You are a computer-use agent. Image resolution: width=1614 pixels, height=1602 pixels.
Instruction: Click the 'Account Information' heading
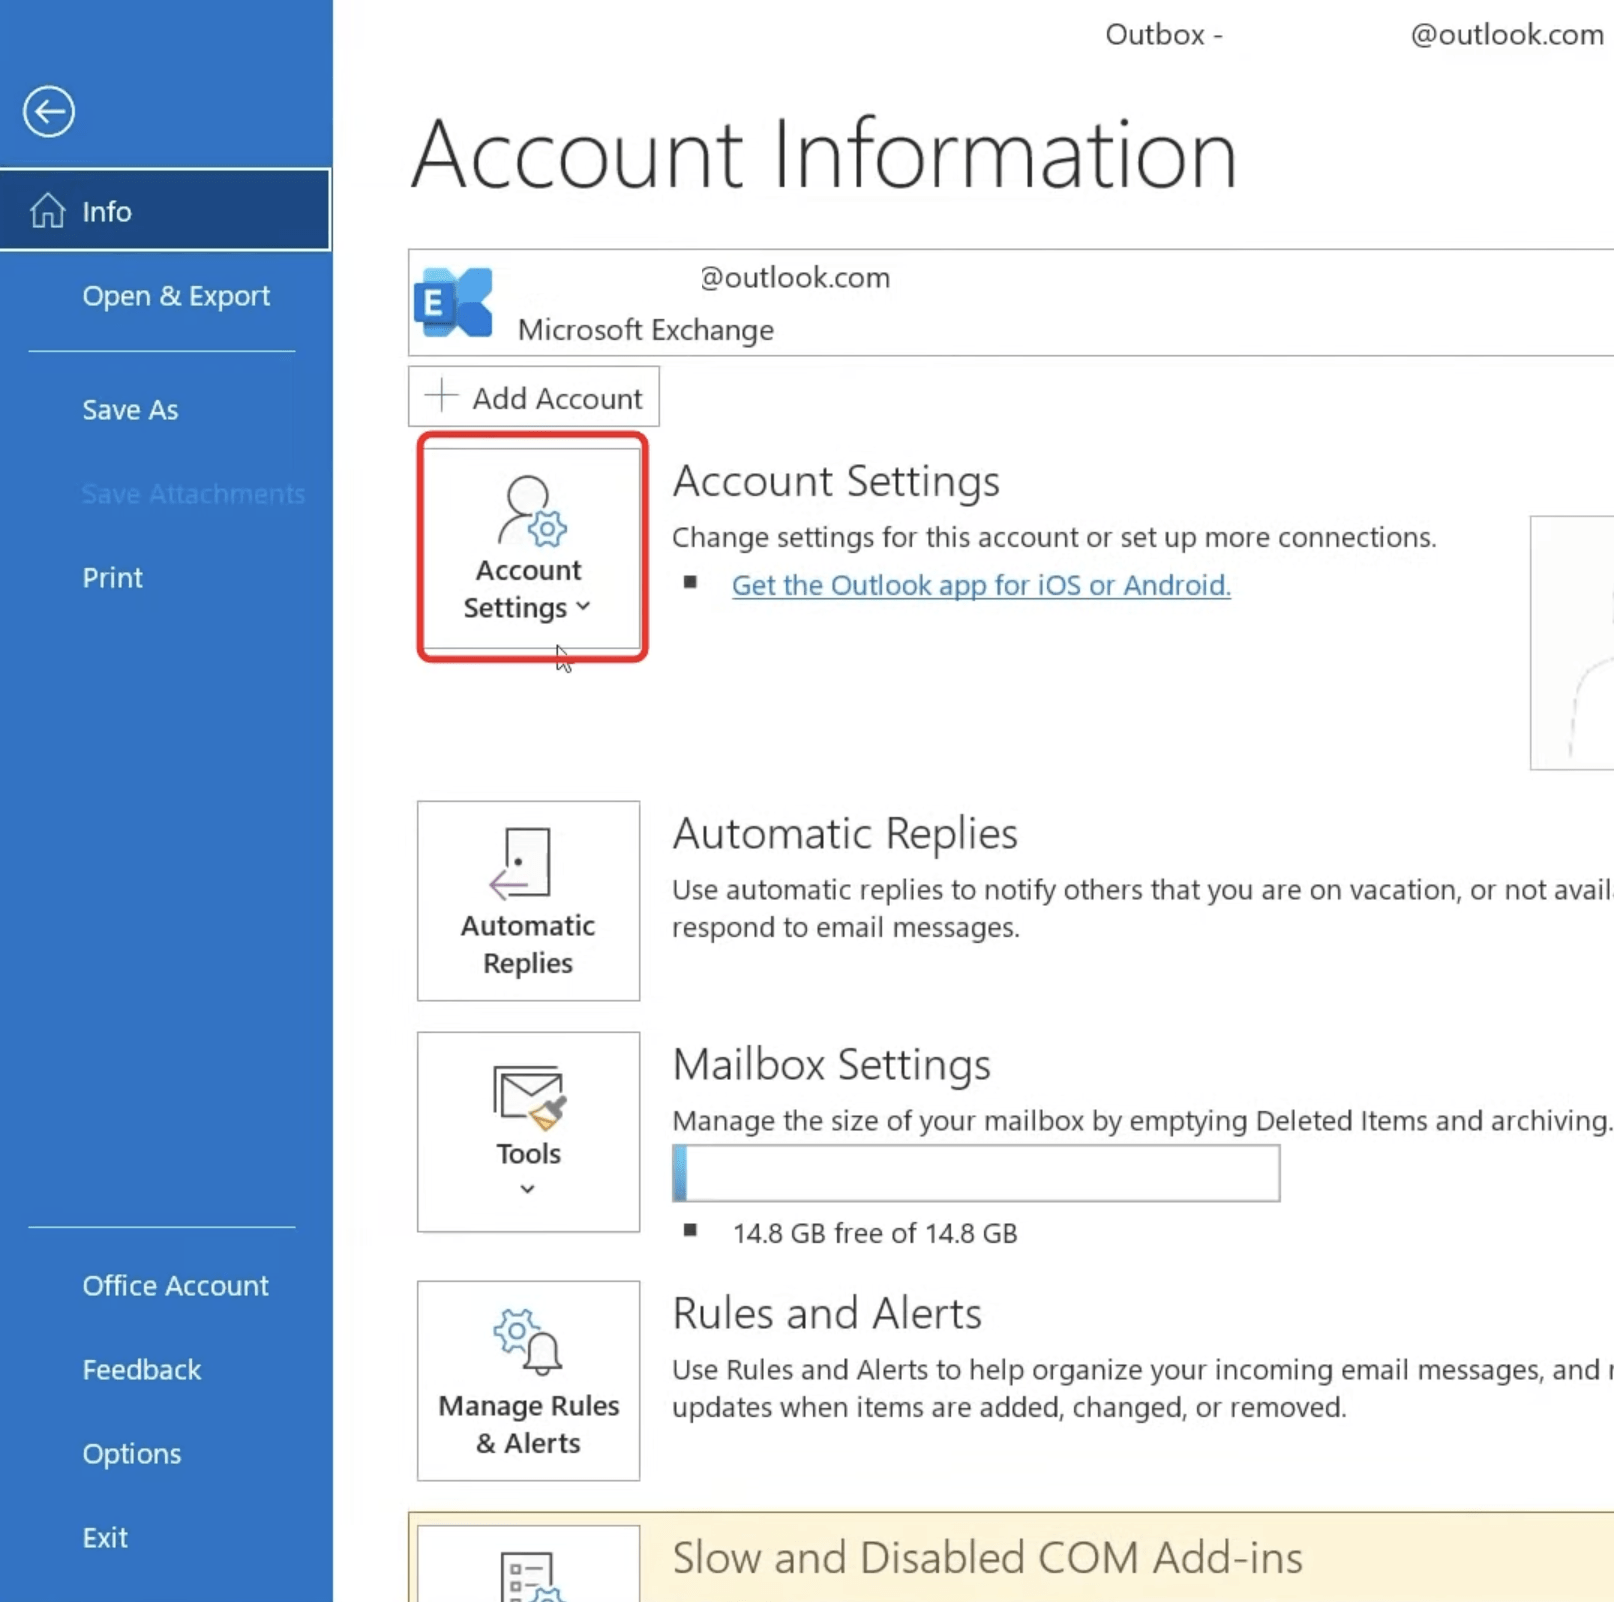click(x=824, y=154)
